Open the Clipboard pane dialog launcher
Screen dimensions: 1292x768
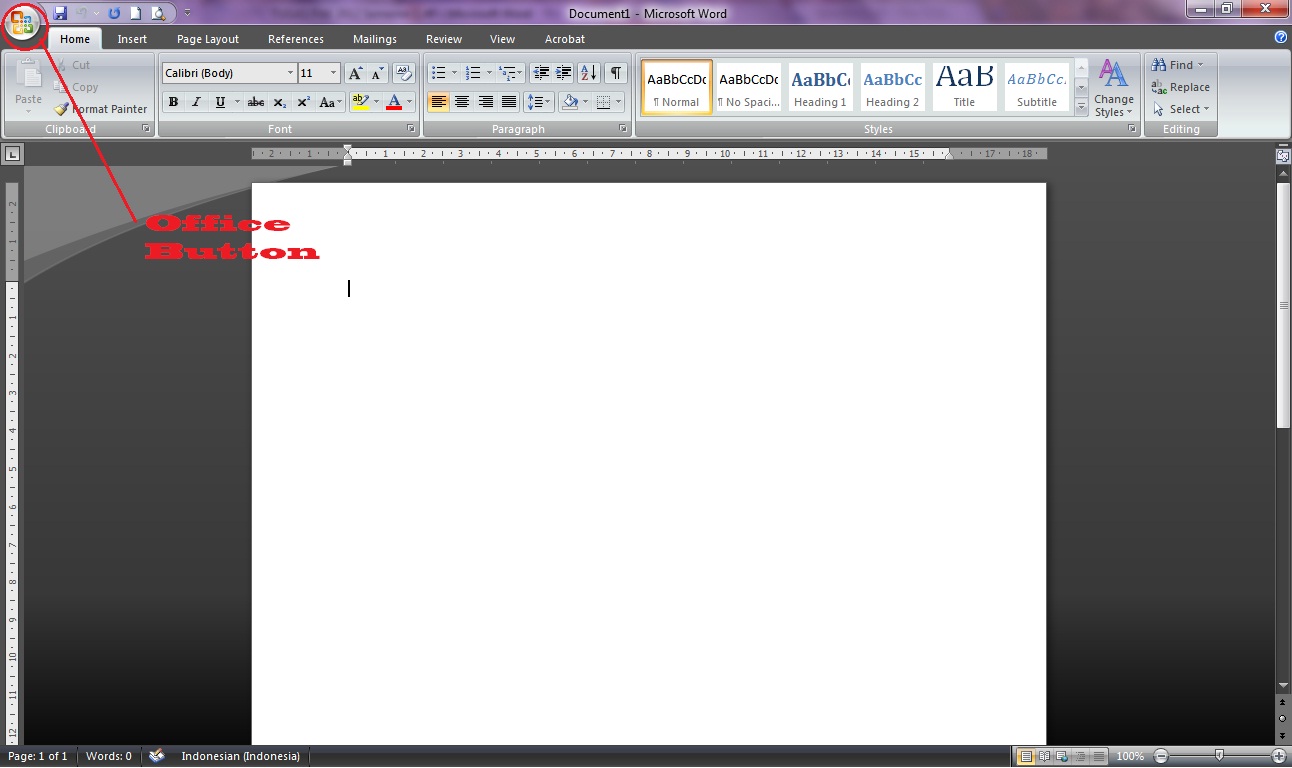(x=146, y=129)
